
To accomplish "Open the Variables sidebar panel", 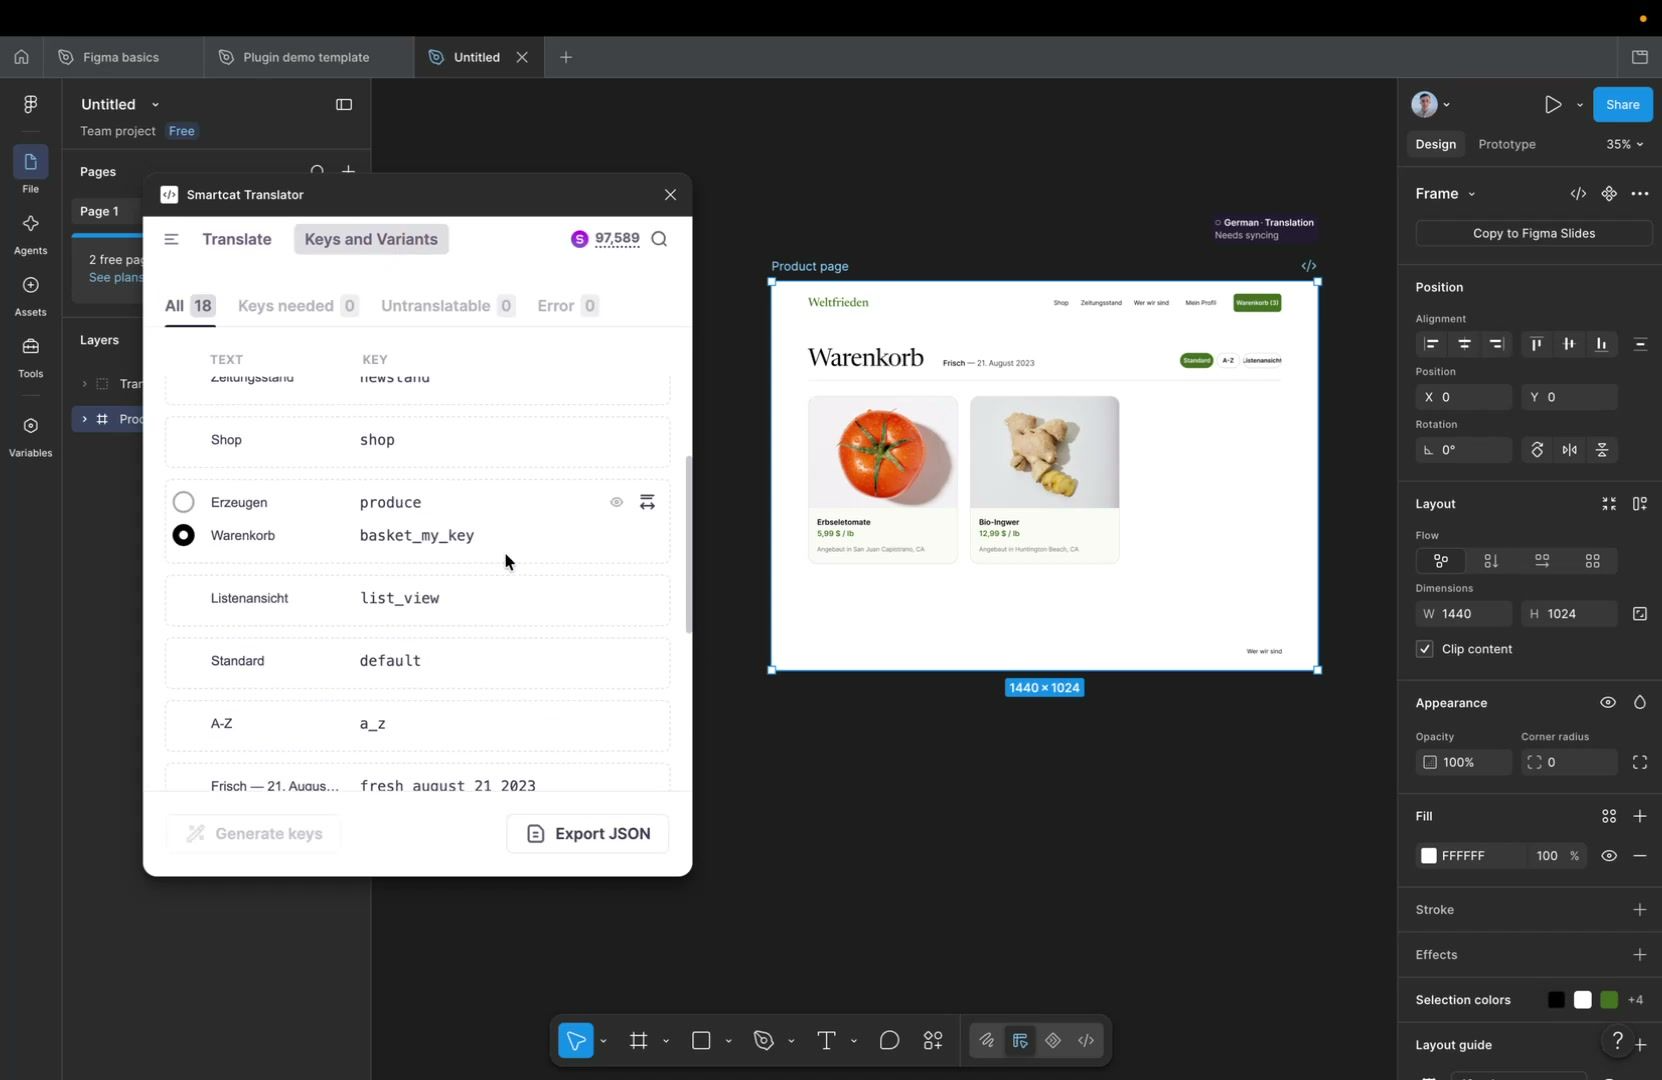I will point(30,426).
